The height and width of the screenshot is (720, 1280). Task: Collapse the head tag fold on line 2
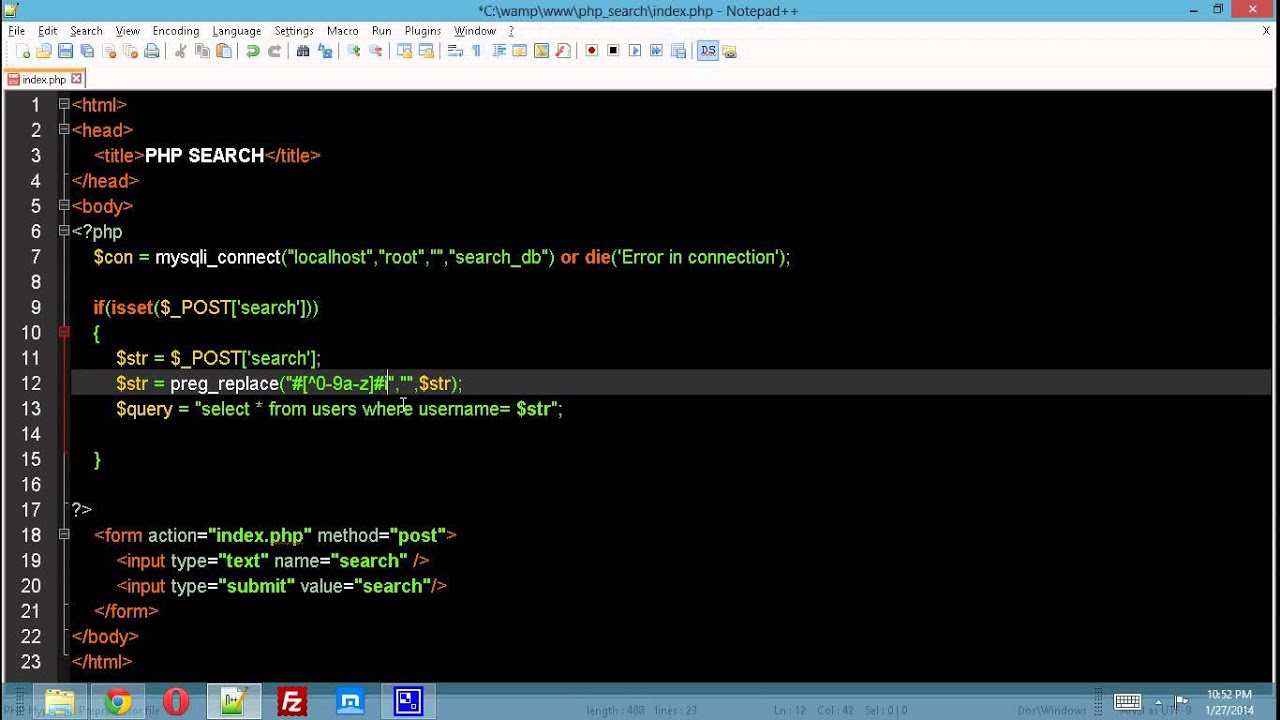[x=64, y=130]
